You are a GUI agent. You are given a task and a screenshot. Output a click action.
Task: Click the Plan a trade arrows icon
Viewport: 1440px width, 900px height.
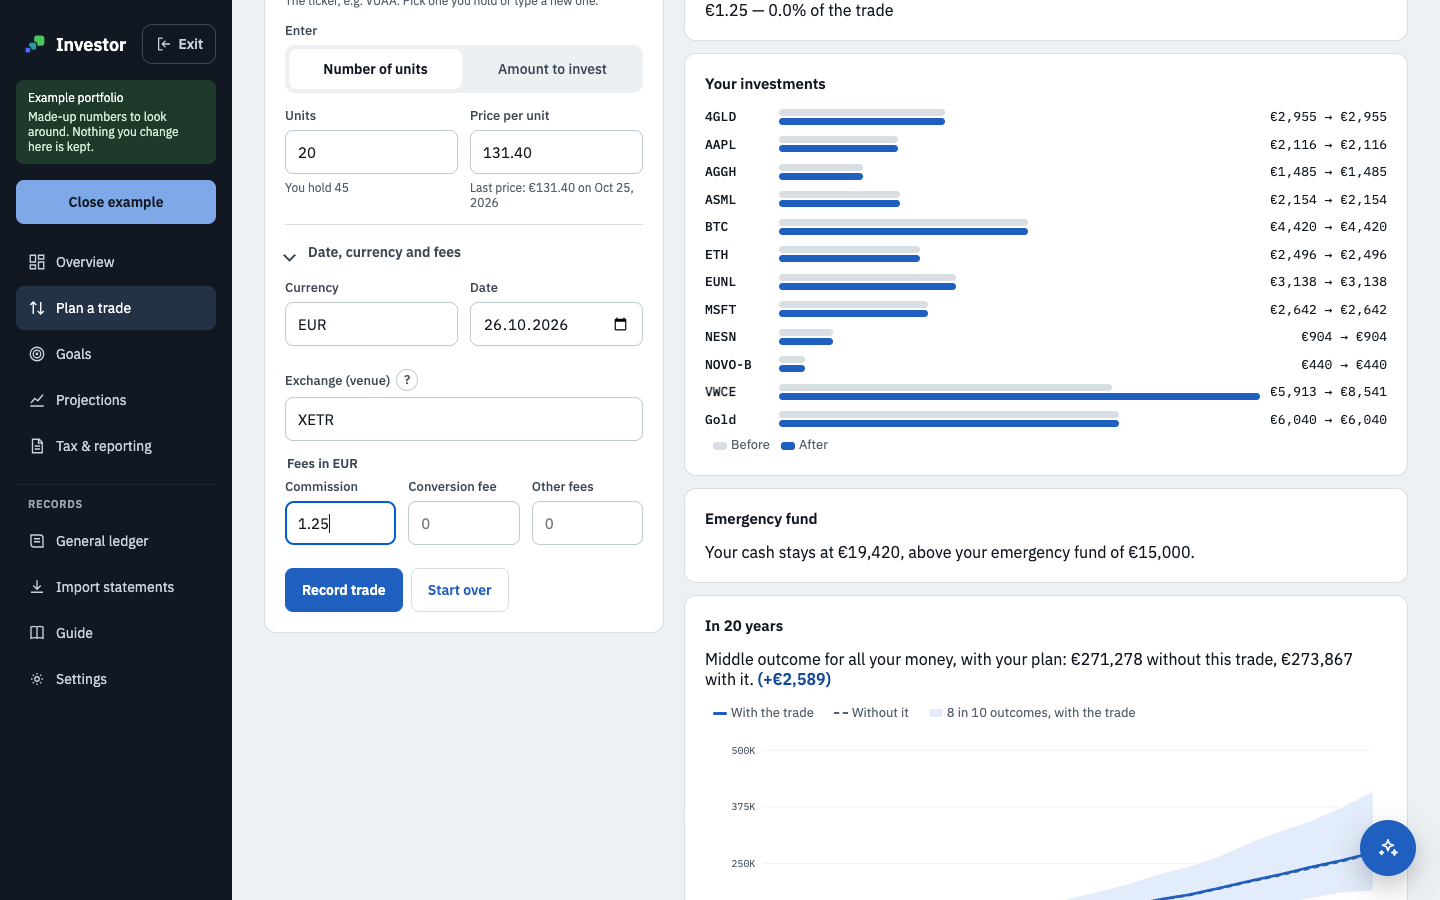(x=37, y=308)
